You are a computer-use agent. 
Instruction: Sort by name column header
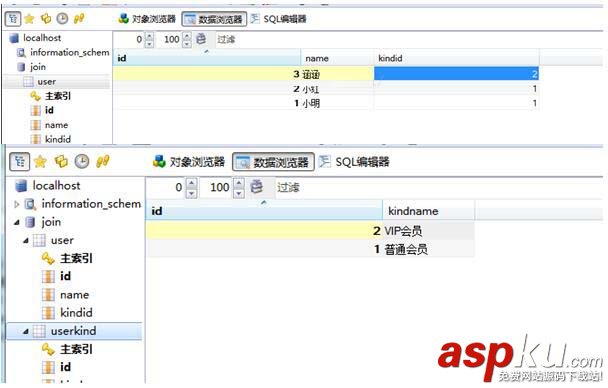[x=337, y=59]
